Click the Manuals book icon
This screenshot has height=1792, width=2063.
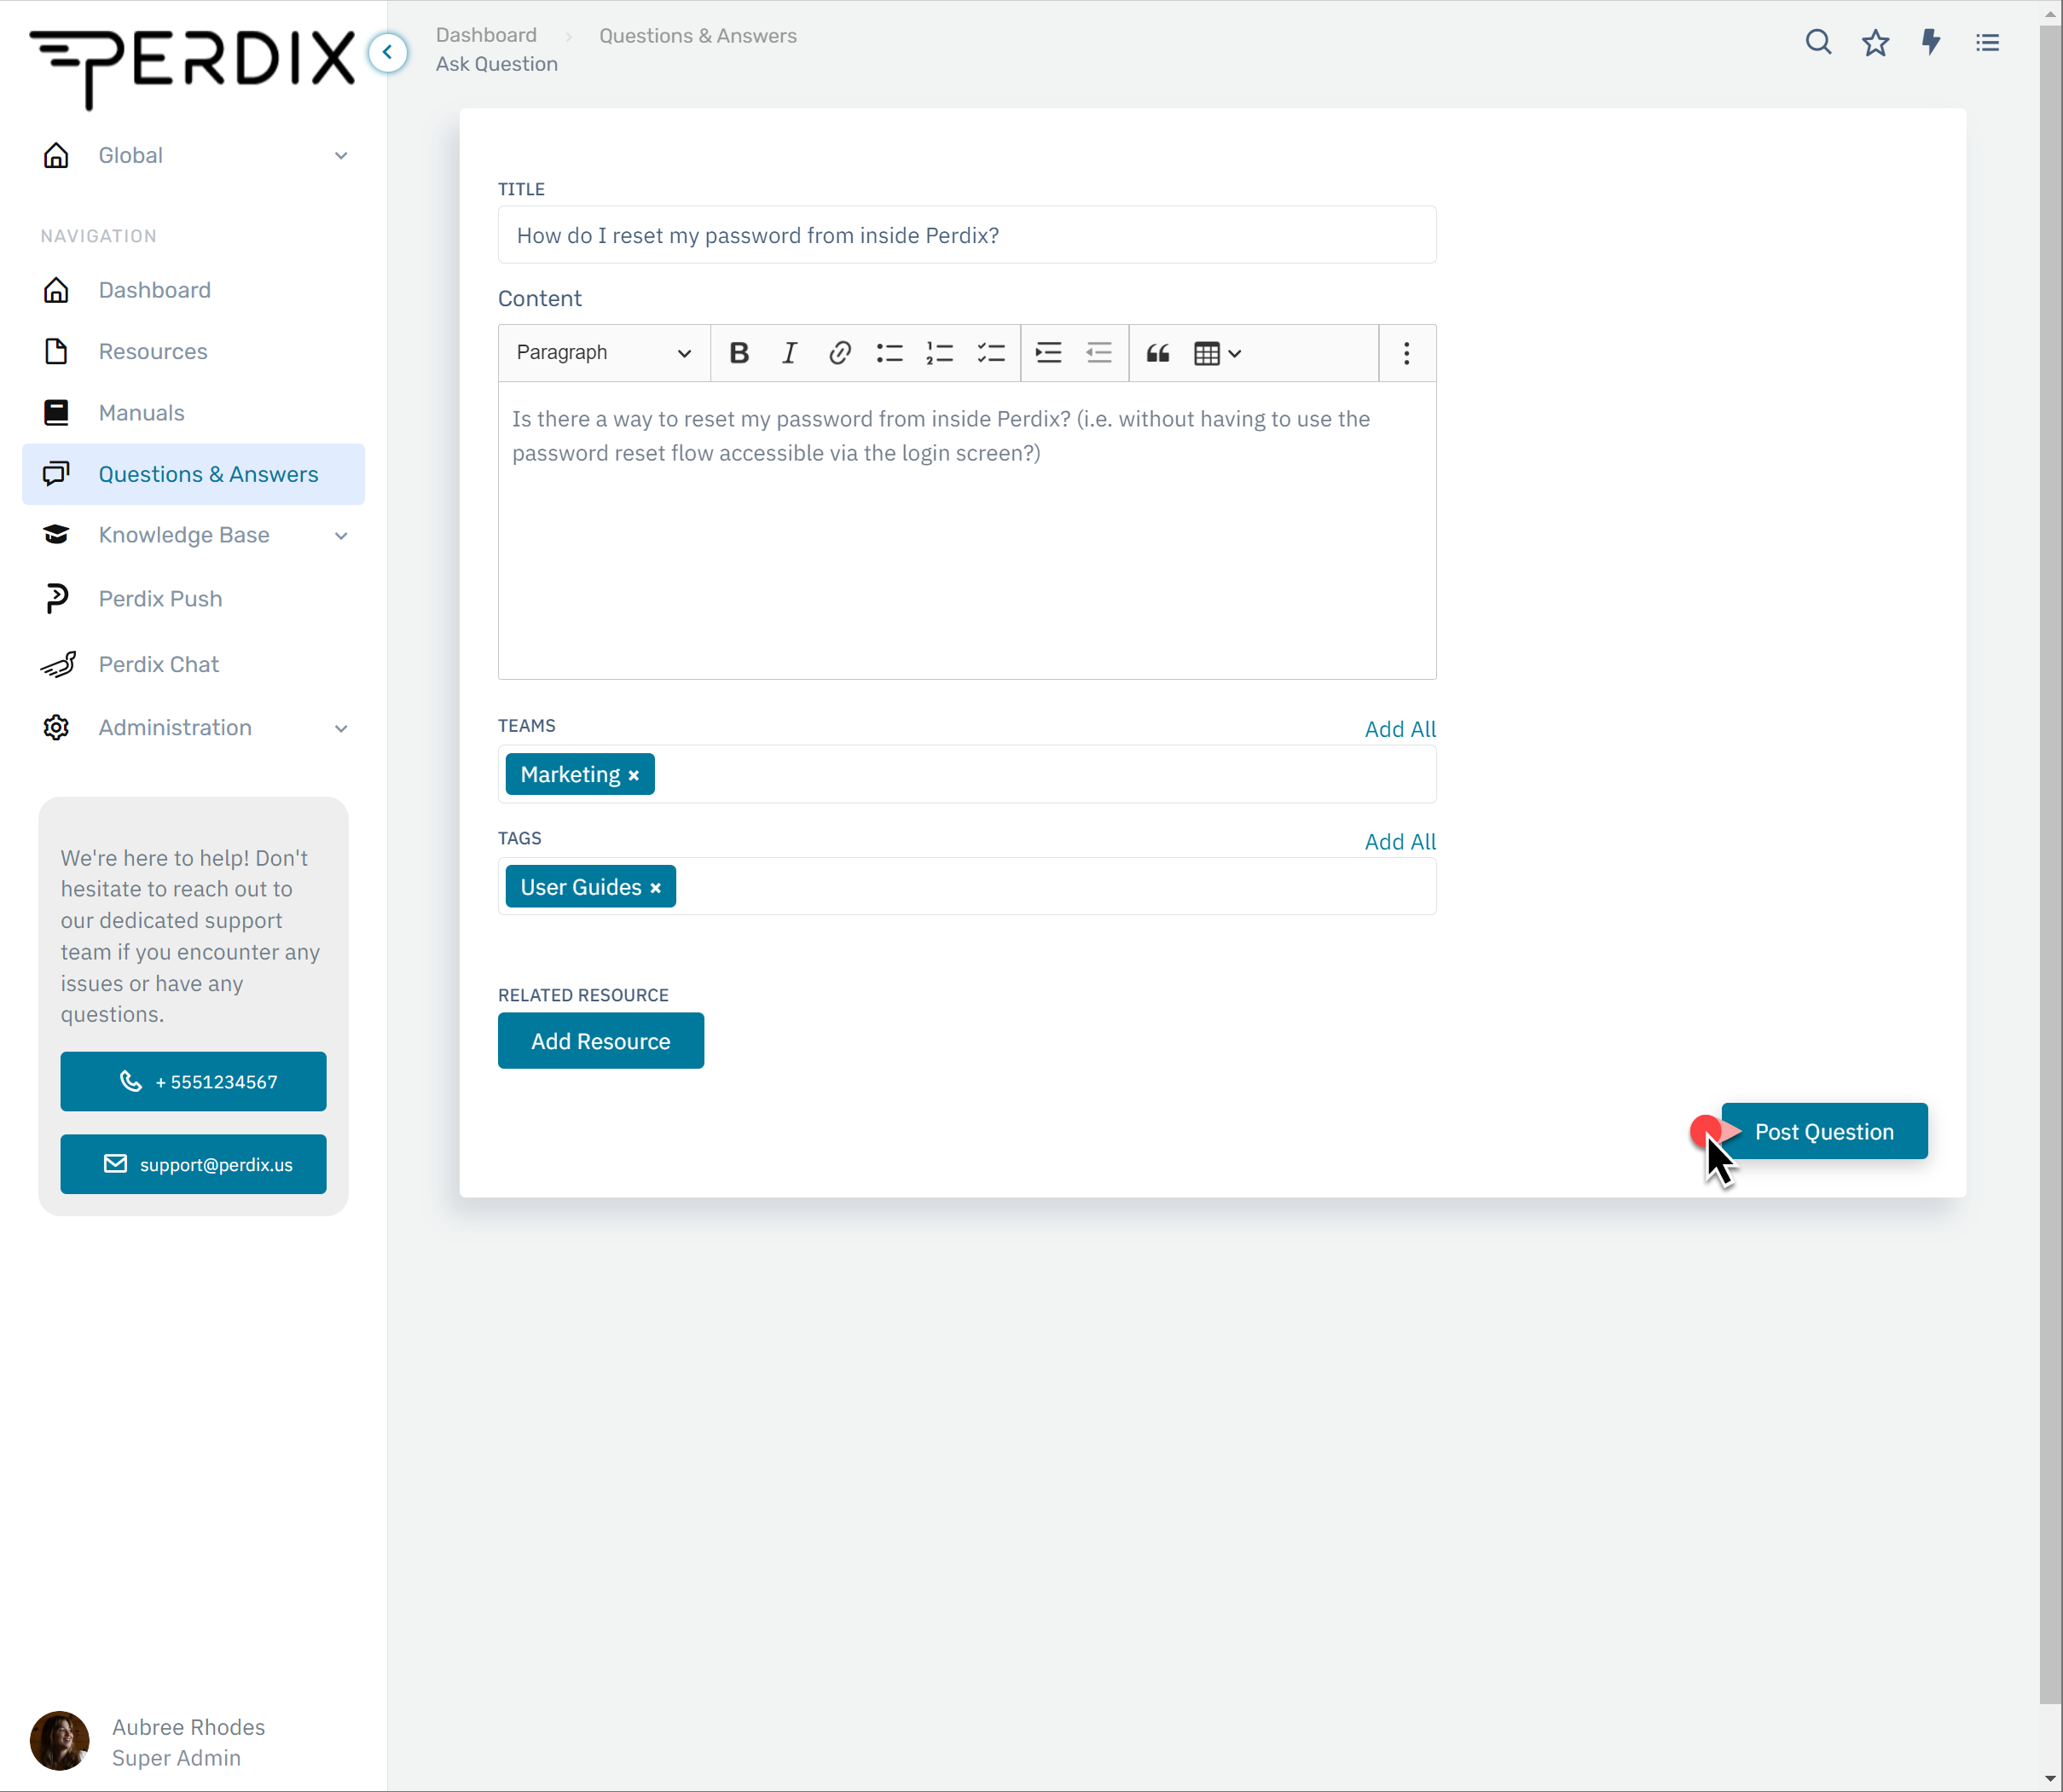pos(56,413)
